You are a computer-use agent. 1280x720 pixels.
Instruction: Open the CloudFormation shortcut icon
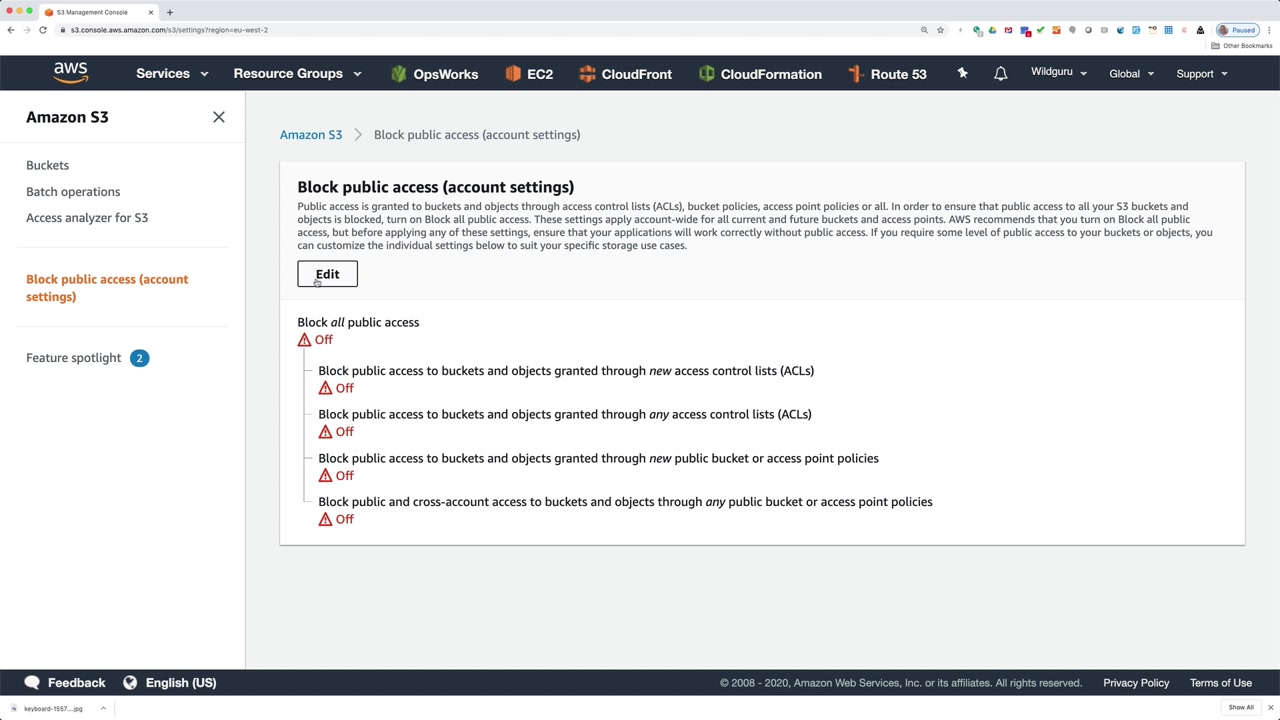[707, 74]
